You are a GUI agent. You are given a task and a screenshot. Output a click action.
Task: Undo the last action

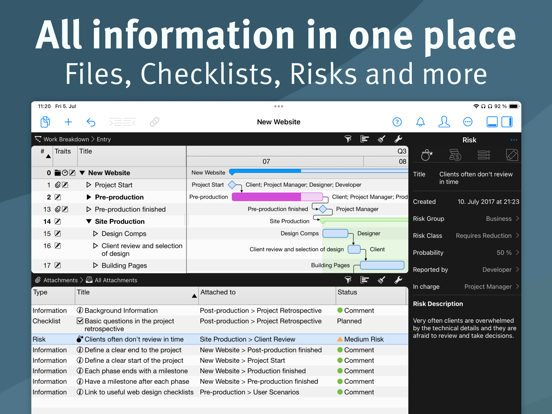point(91,122)
